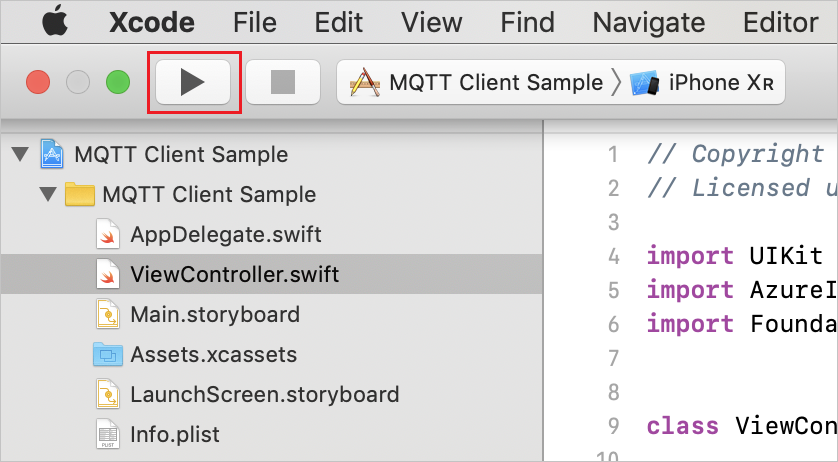Click the Run (play) button

193,83
